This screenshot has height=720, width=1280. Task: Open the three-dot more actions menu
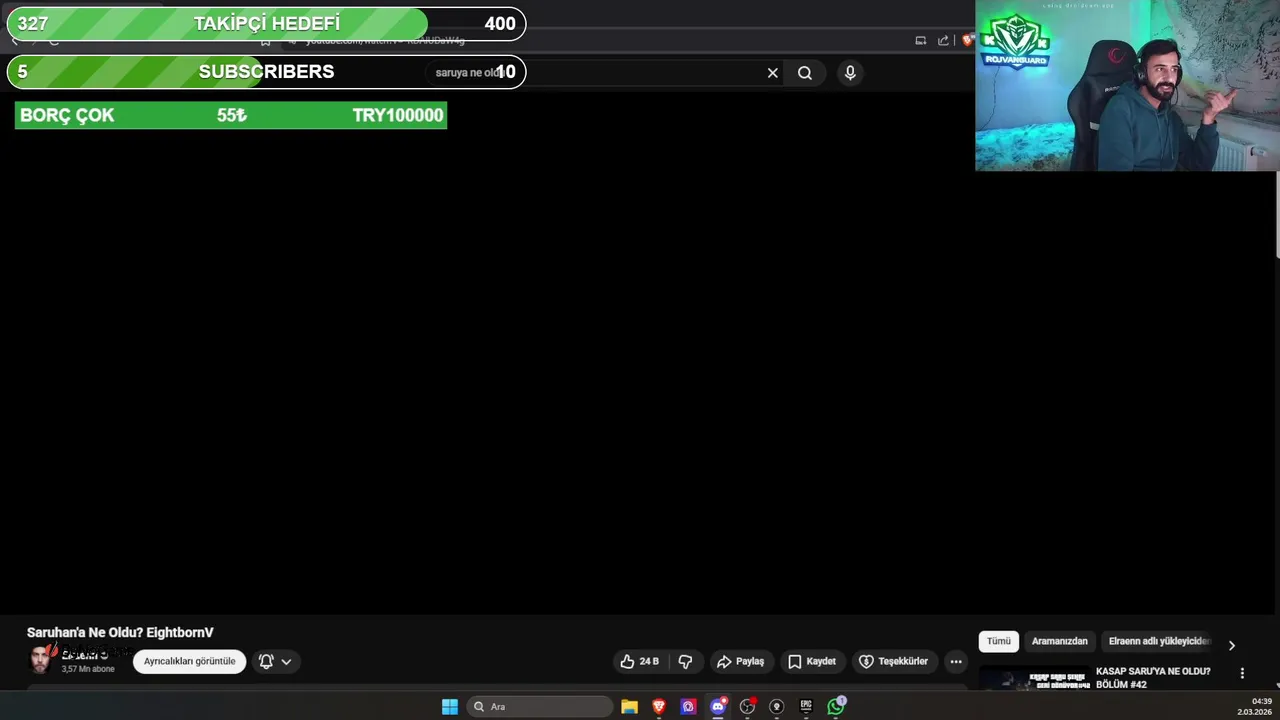point(956,661)
